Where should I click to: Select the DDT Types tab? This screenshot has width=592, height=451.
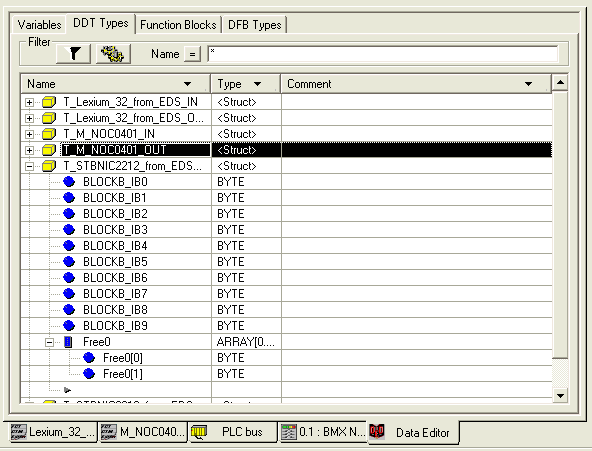click(x=100, y=23)
